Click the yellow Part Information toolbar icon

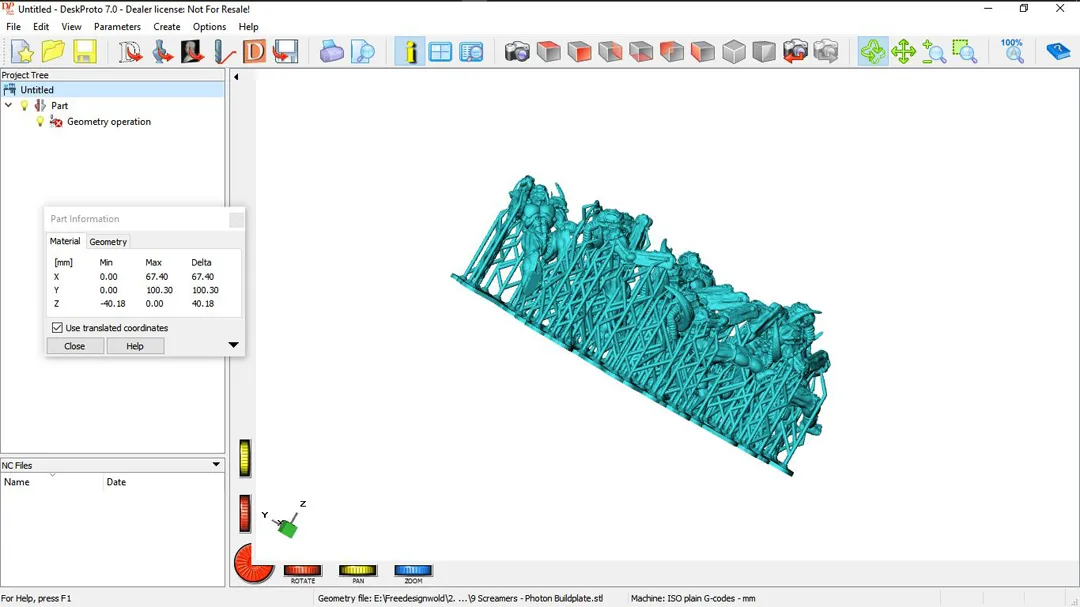point(410,52)
